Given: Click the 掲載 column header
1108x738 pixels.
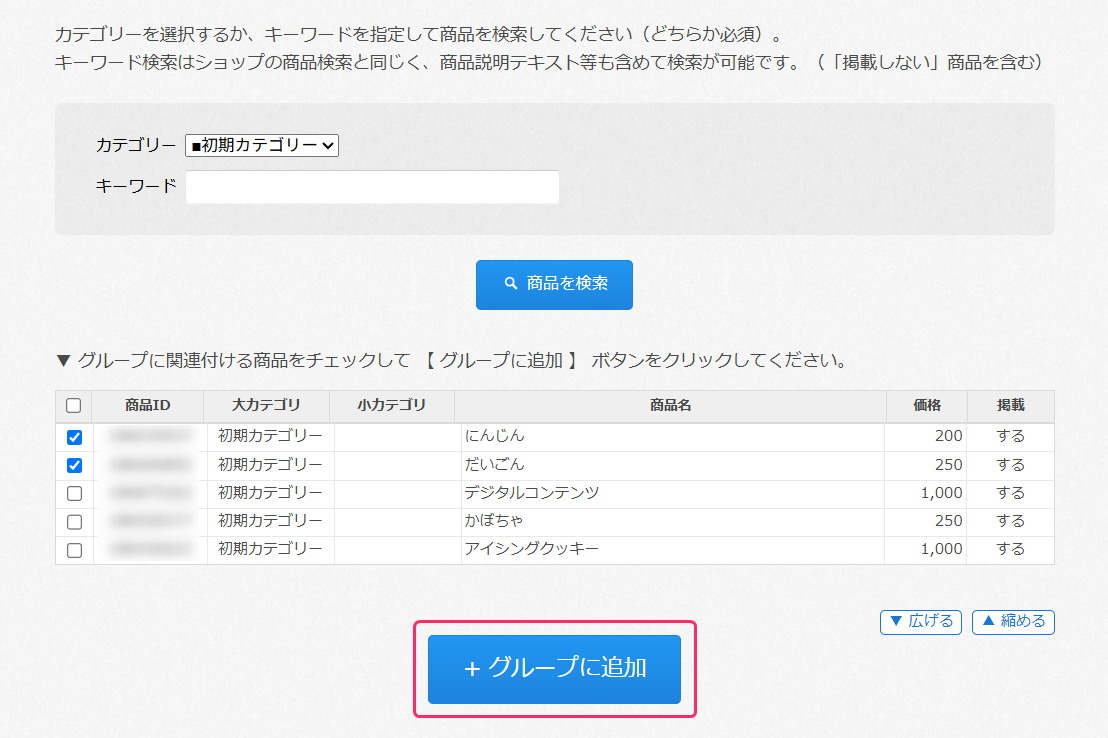Looking at the screenshot, I should [1010, 405].
